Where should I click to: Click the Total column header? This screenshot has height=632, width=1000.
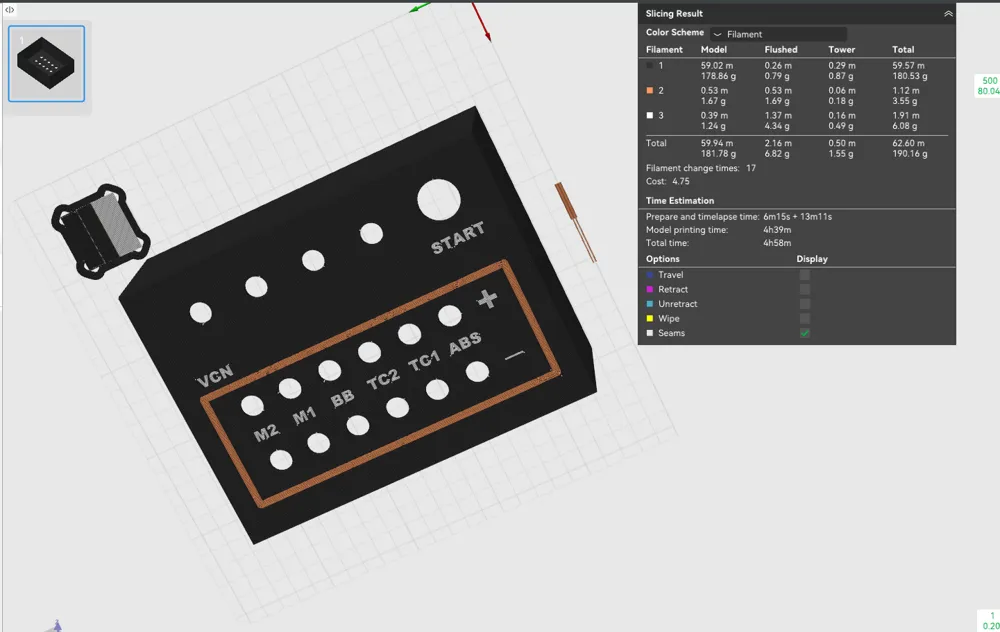pyautogui.click(x=903, y=50)
